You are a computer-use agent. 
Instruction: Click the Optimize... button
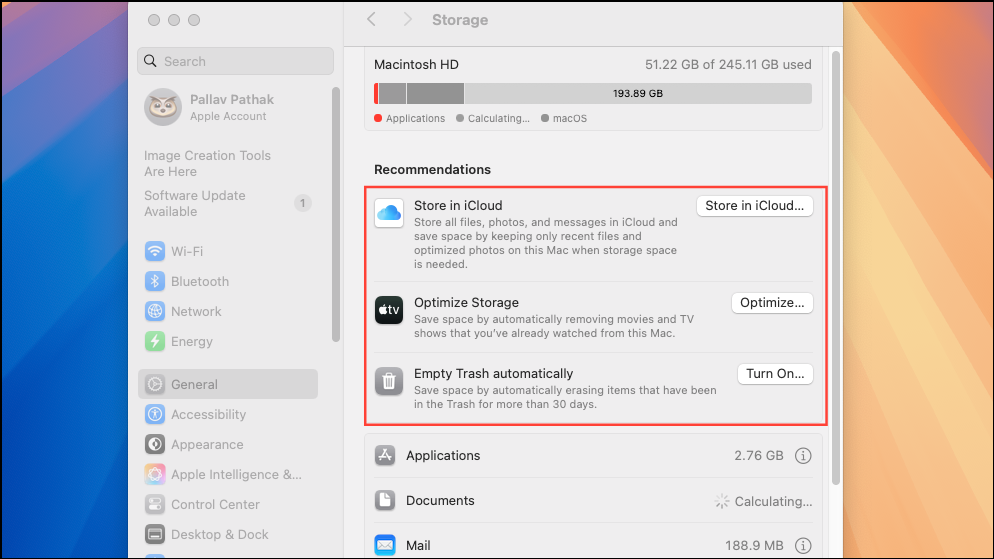(x=772, y=303)
